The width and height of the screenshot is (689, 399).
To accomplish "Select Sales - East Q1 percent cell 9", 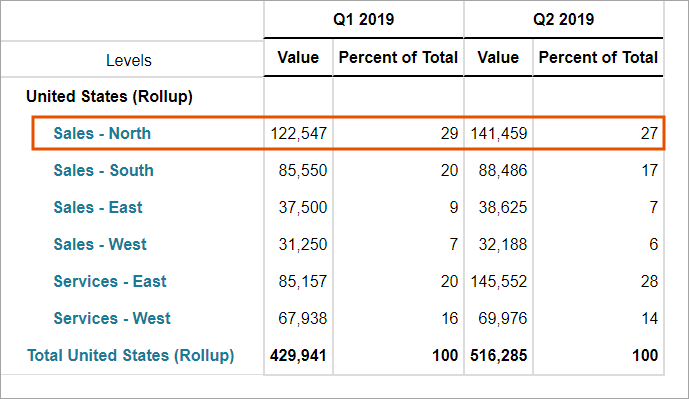I will (x=454, y=207).
